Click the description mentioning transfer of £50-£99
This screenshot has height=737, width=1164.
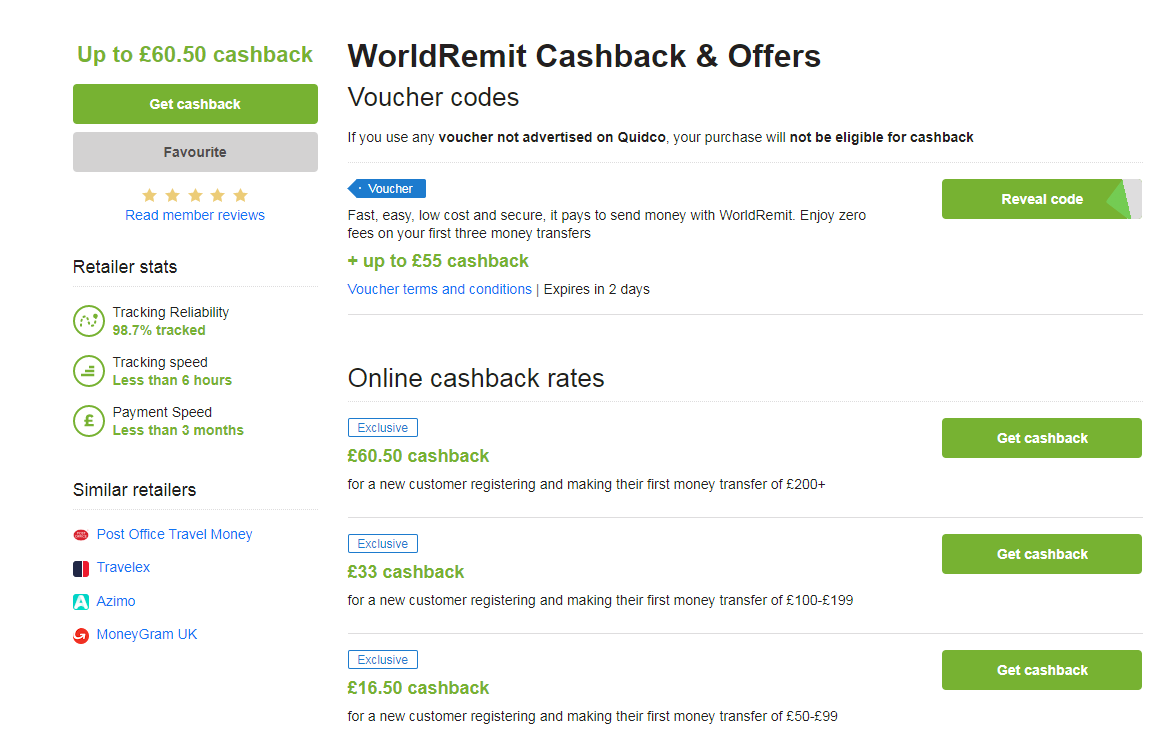(592, 716)
